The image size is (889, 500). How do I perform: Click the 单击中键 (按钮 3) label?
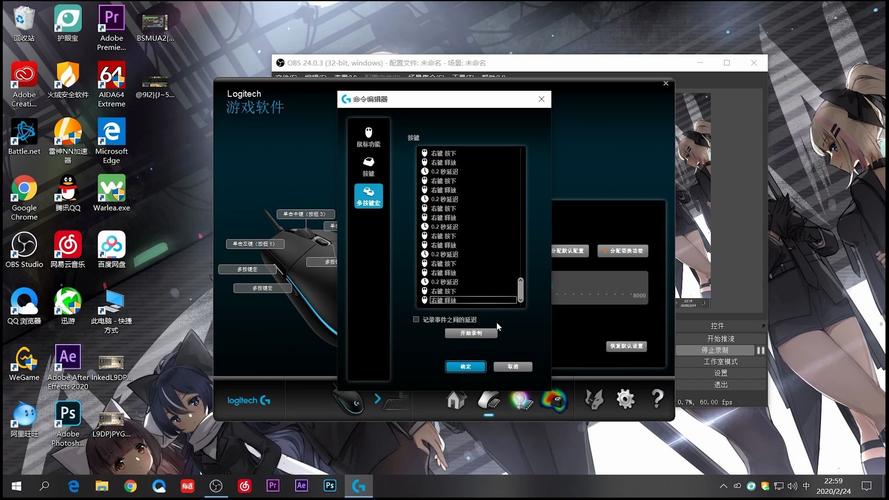306,214
